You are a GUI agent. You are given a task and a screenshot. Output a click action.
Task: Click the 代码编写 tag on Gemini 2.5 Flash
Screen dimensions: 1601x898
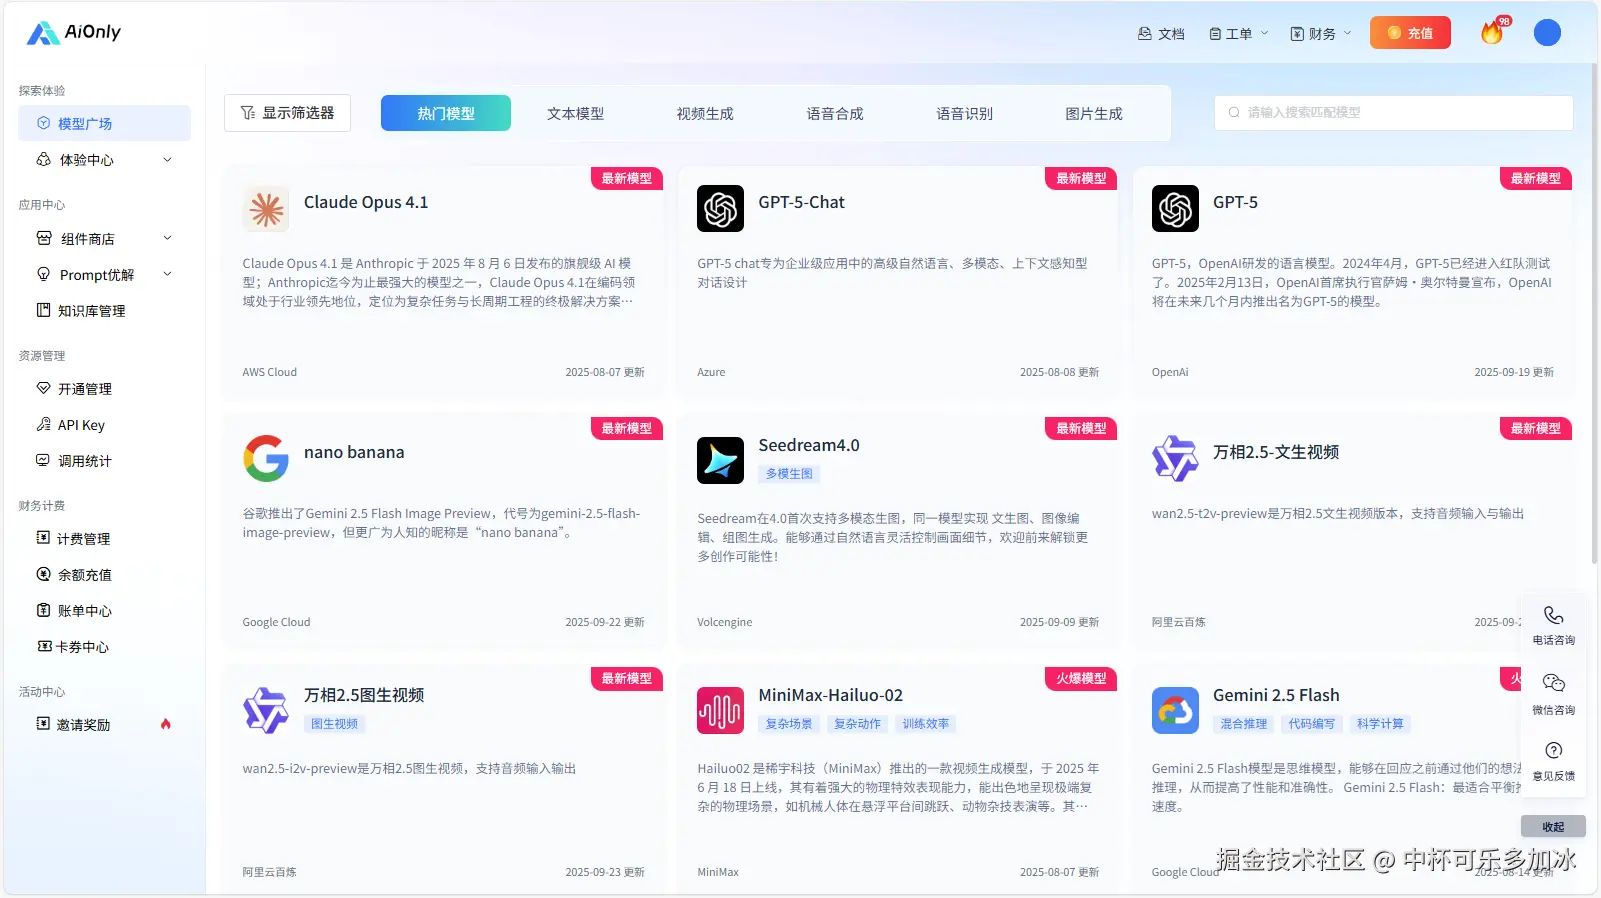tap(1311, 724)
